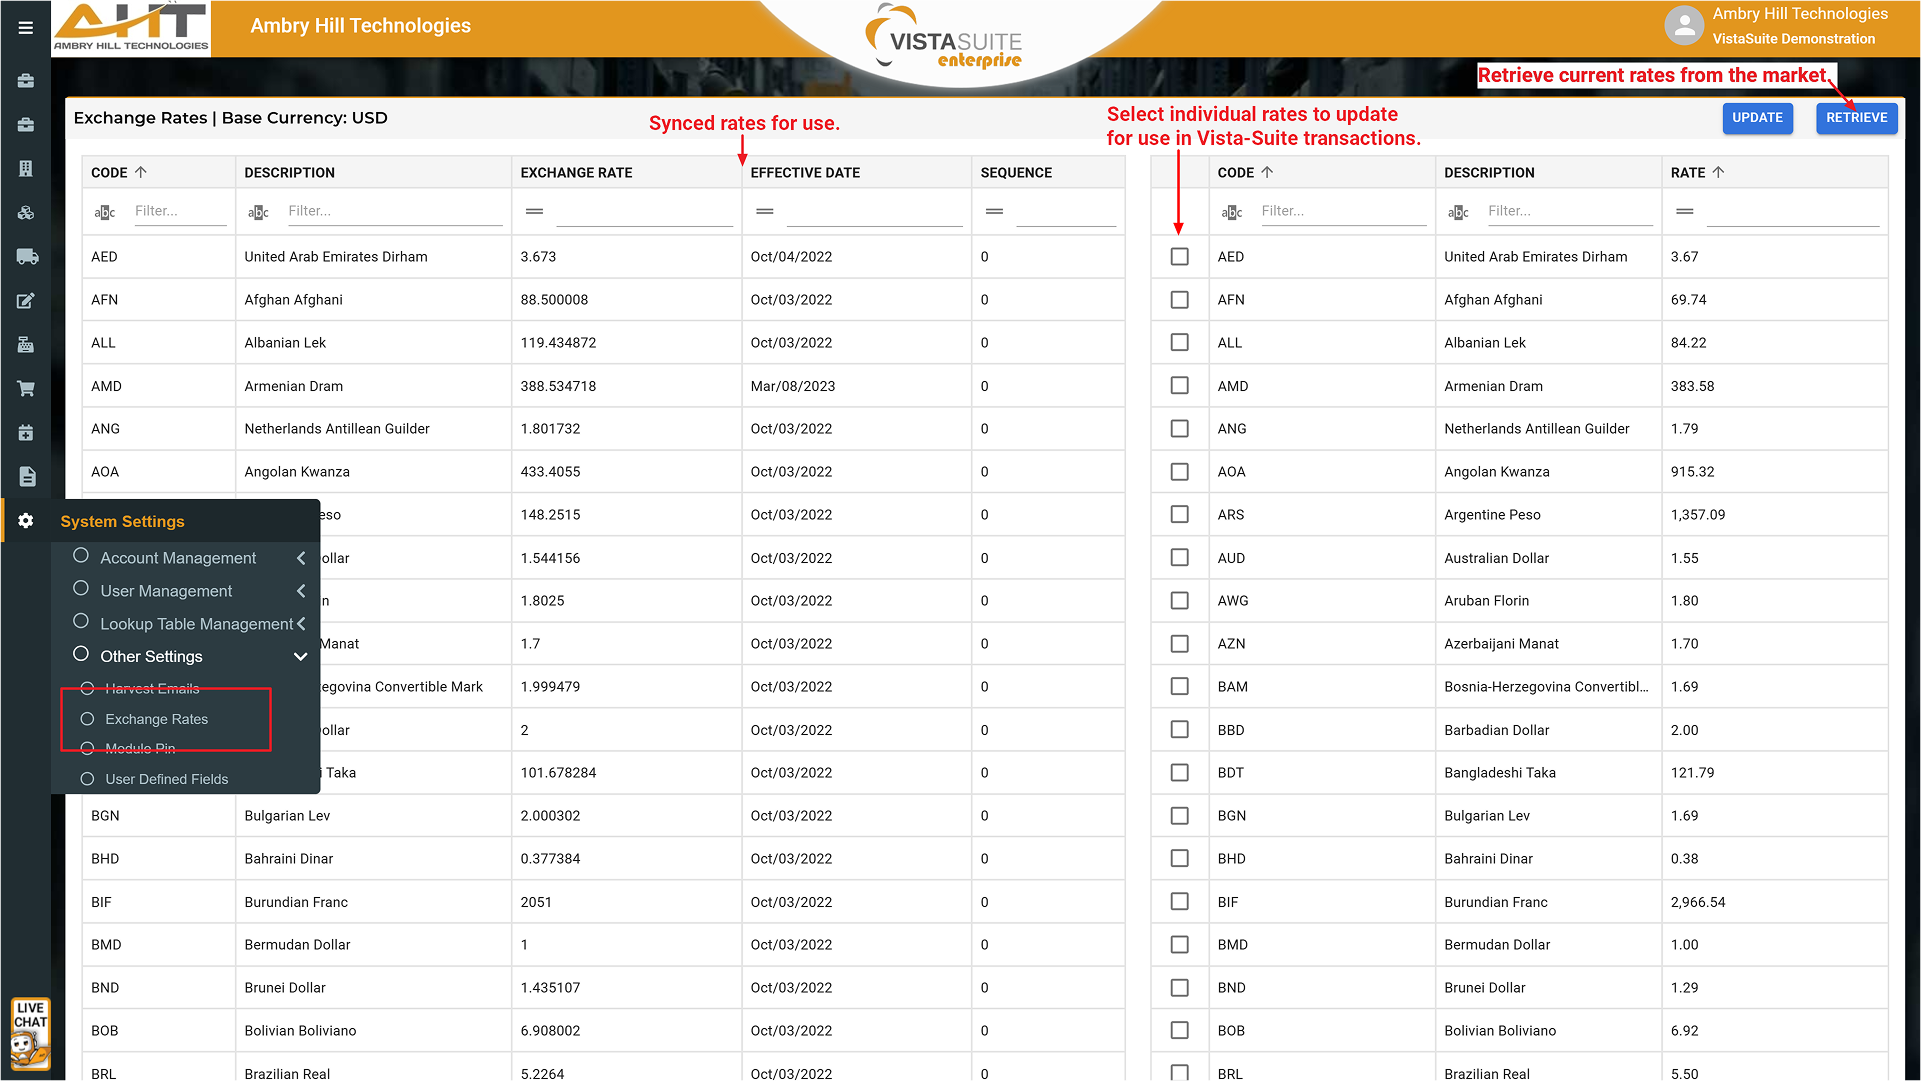Click the stacked cubes inventory icon
This screenshot has width=1921, height=1081.
click(x=26, y=213)
